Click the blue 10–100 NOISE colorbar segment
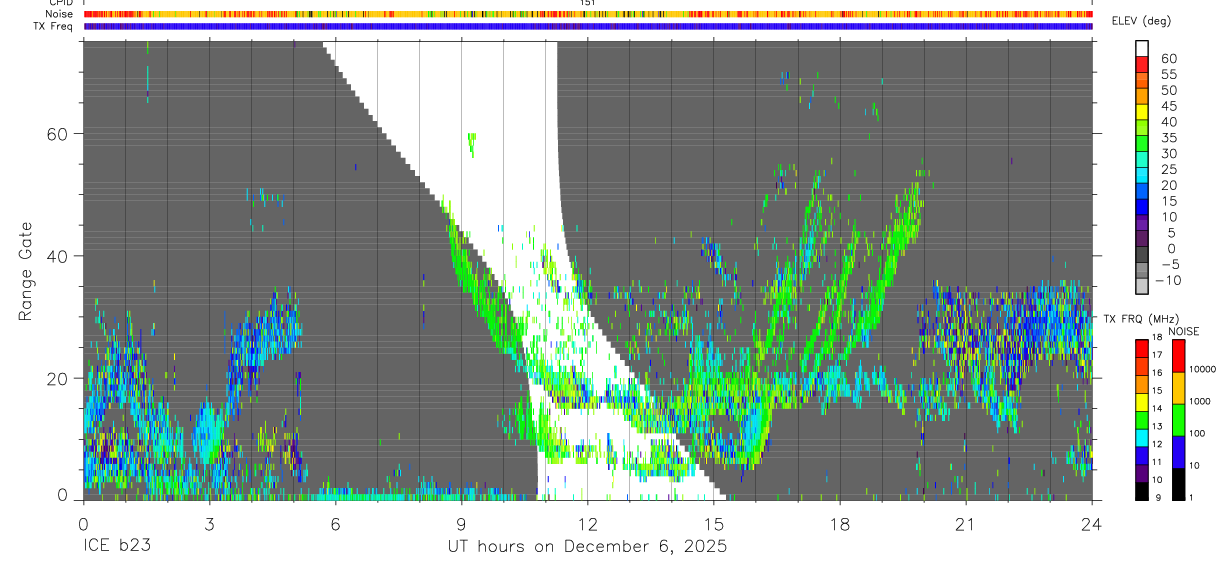 pyautogui.click(x=1178, y=451)
